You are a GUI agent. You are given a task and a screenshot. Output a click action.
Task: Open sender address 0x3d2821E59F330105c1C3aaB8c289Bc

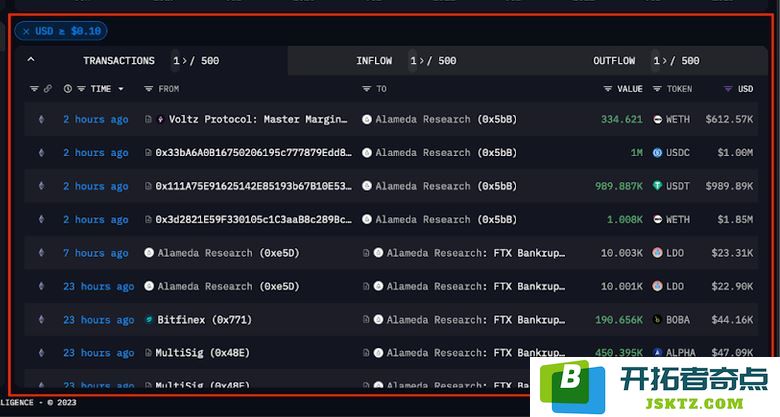click(253, 219)
